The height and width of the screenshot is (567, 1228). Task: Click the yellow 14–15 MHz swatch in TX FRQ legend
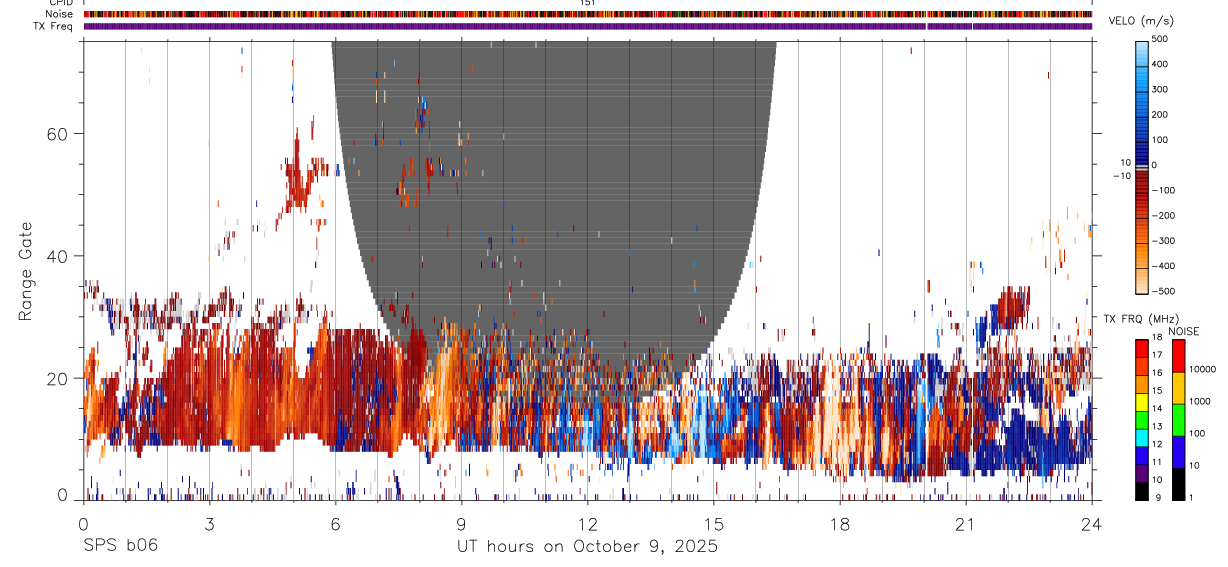click(1142, 402)
